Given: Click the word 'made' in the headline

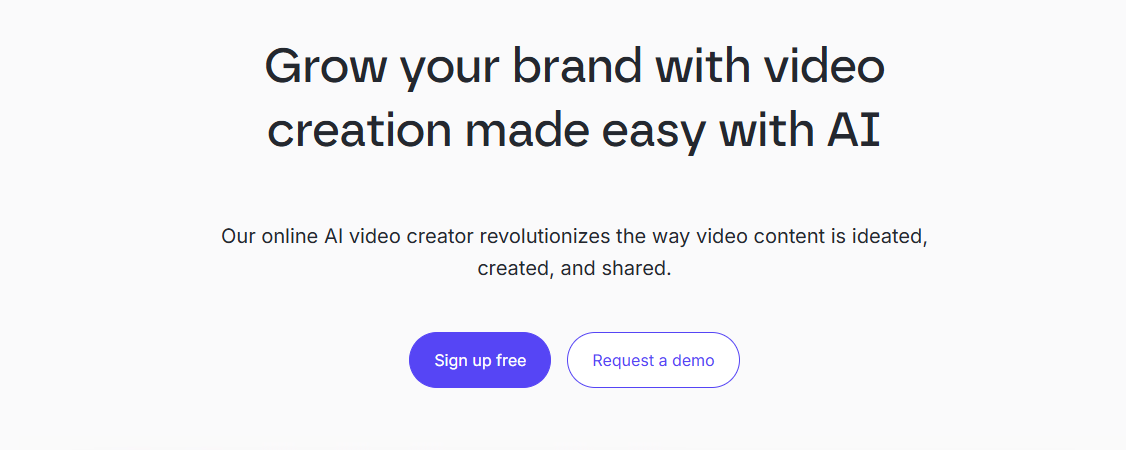Looking at the screenshot, I should (x=527, y=131).
